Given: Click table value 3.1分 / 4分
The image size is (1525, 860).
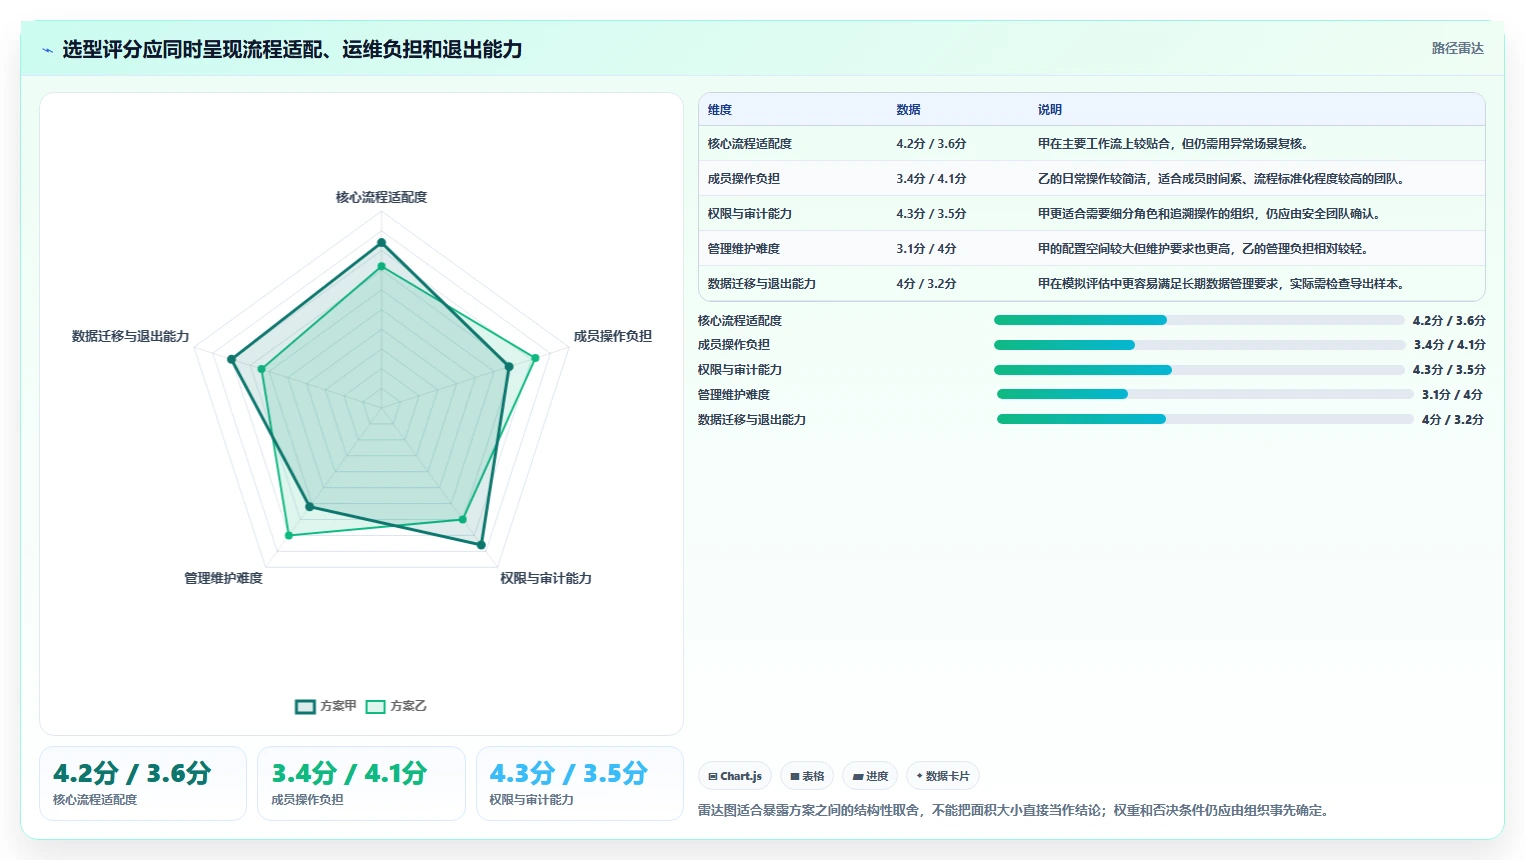Looking at the screenshot, I should [x=926, y=249].
